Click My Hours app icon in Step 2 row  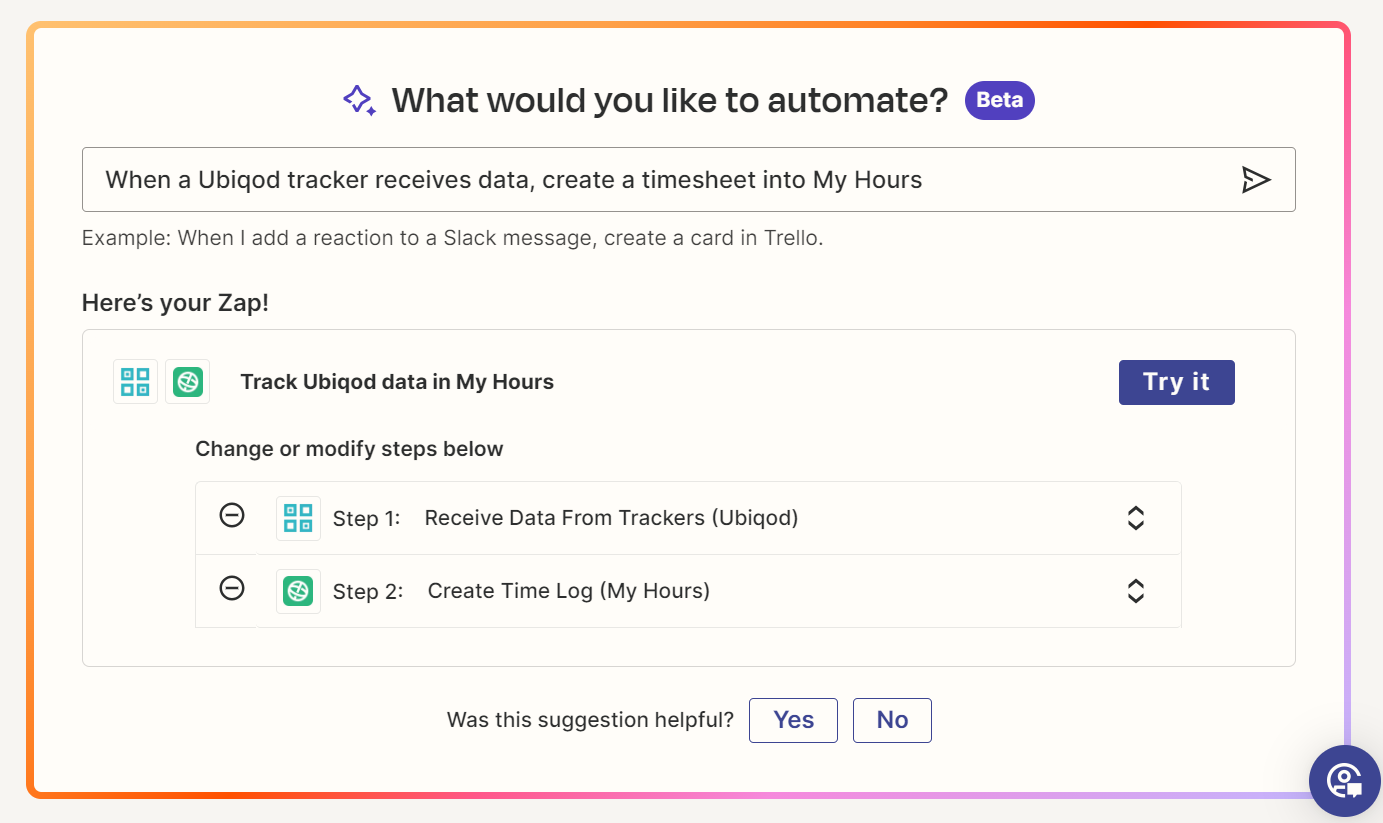pos(298,591)
